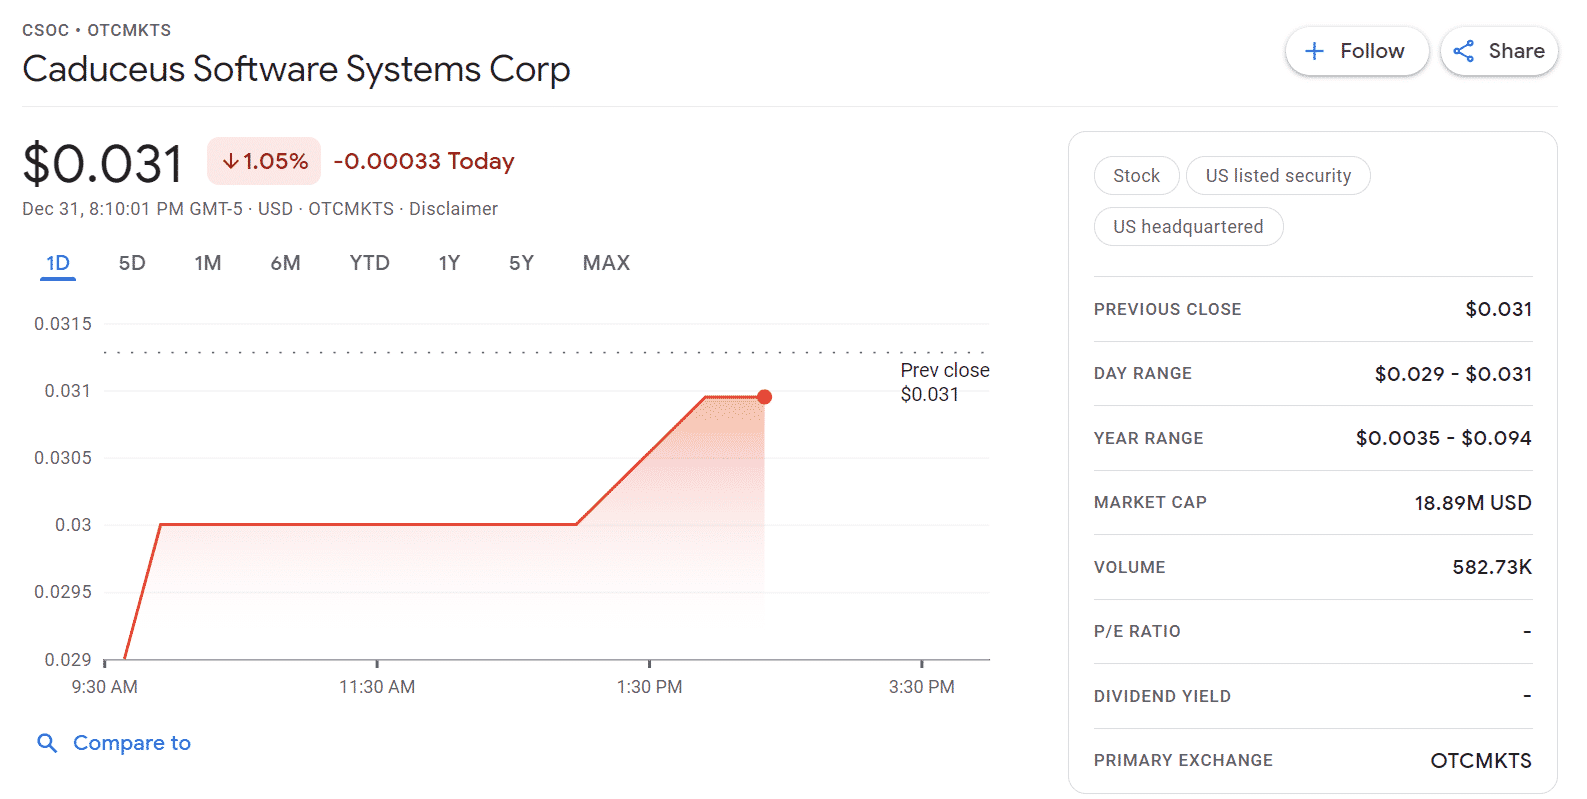The height and width of the screenshot is (799, 1587).
Task: Click the plus icon in Follow button
Action: [x=1315, y=51]
